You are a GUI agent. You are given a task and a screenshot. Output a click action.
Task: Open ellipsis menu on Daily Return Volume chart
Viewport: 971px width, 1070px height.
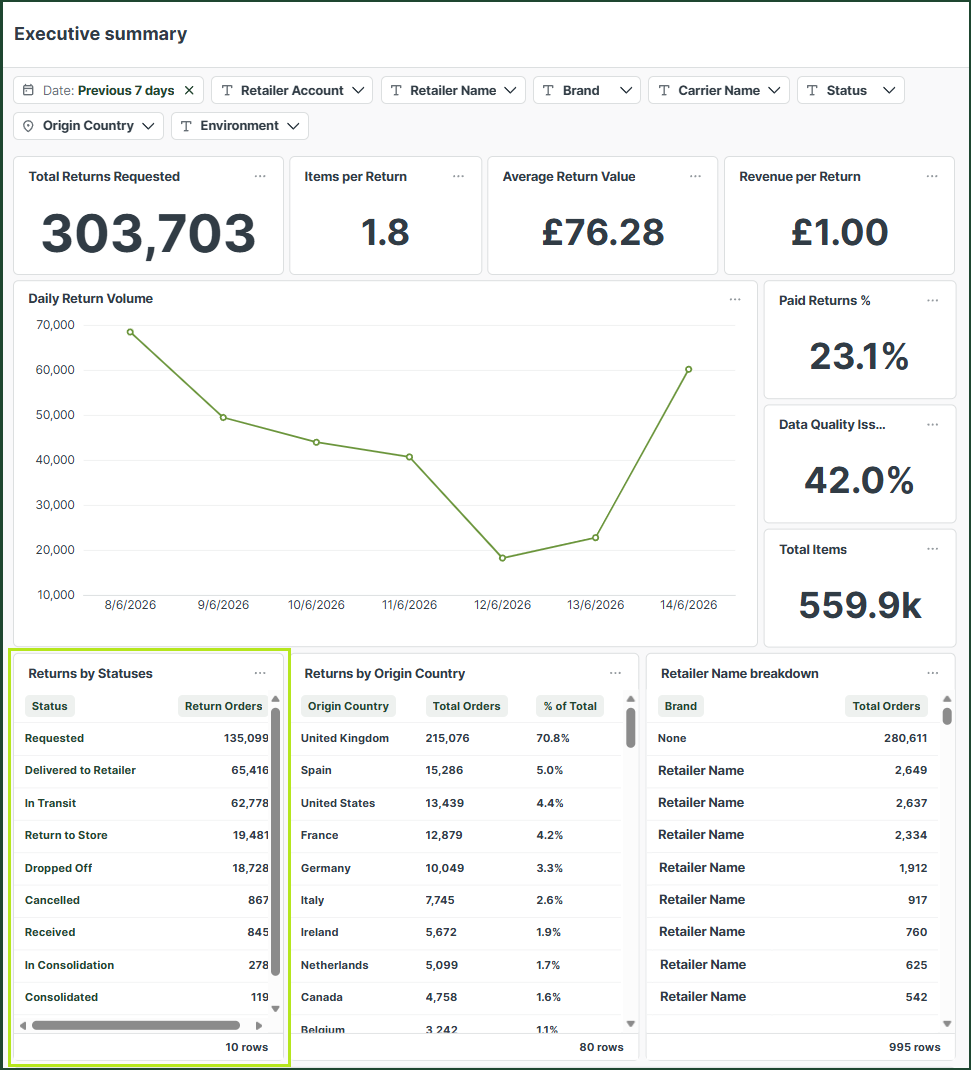(735, 299)
